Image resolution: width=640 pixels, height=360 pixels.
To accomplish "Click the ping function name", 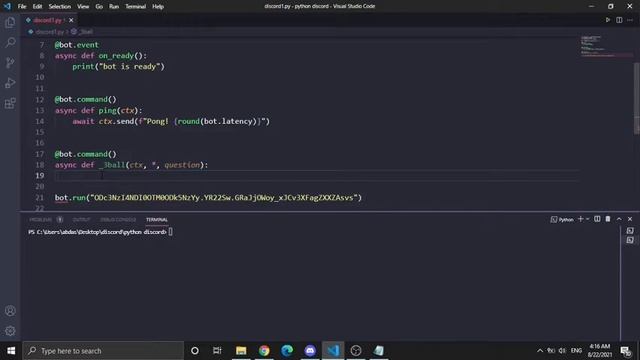I will [x=107, y=111].
